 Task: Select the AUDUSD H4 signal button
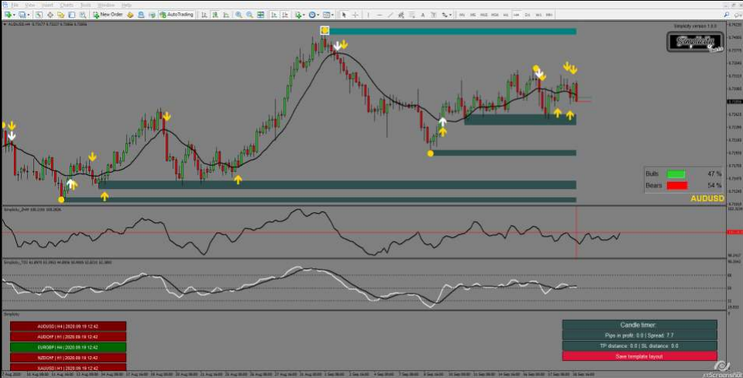(68, 326)
